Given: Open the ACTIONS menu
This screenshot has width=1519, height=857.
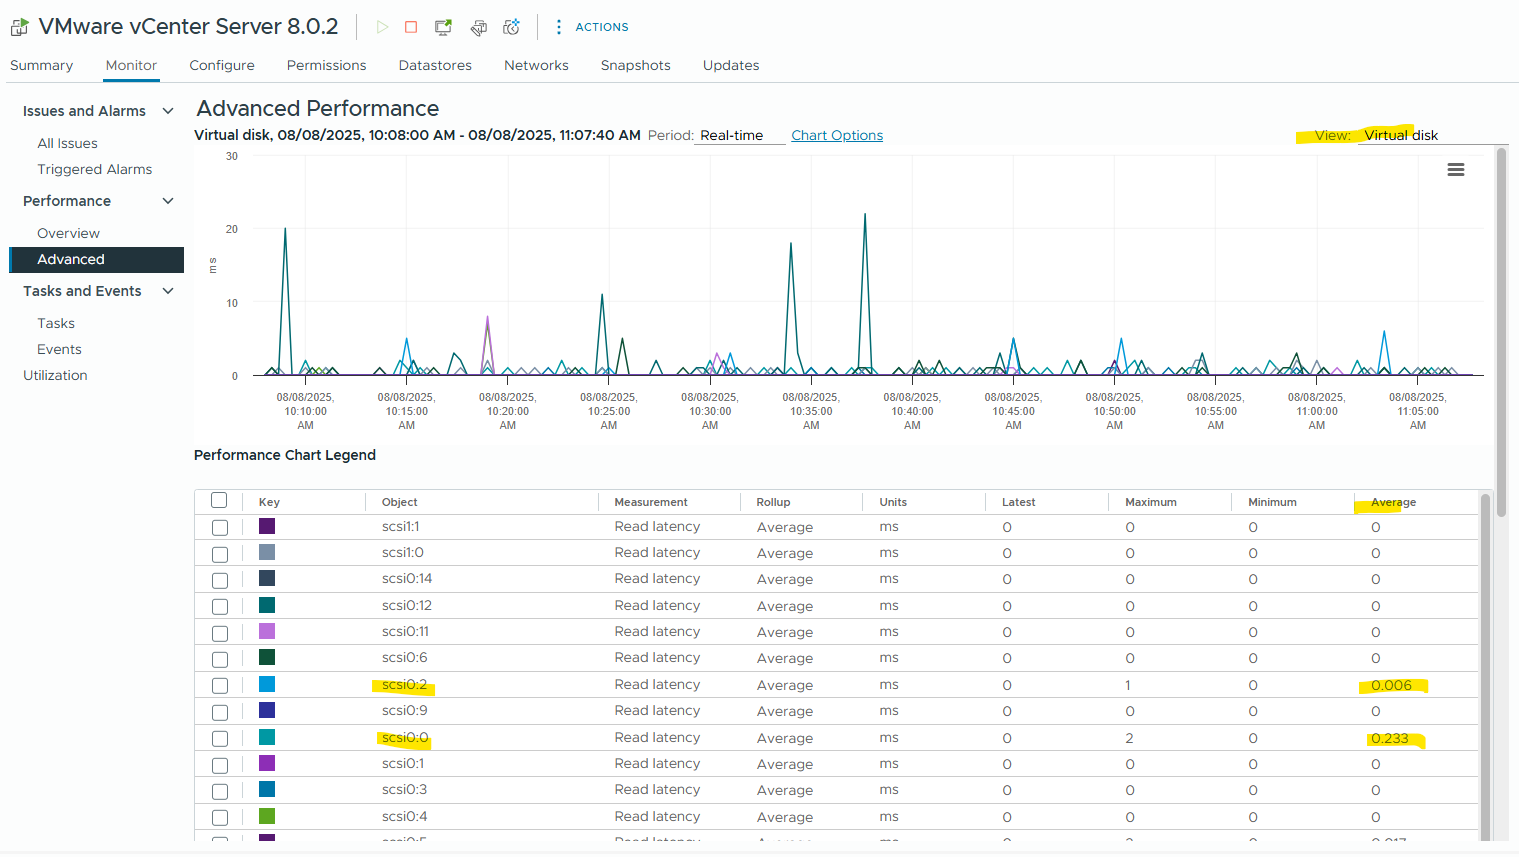Looking at the screenshot, I should point(592,27).
